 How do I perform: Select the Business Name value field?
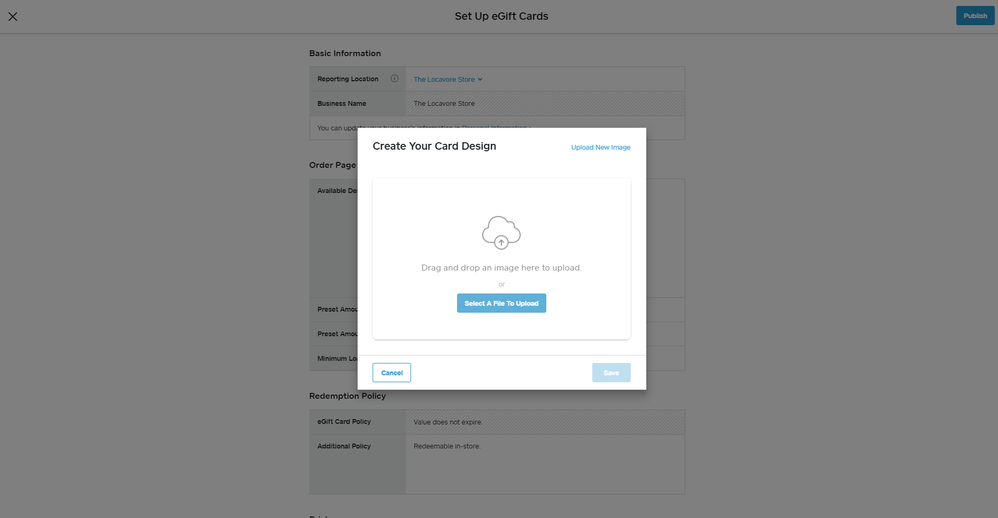pyautogui.click(x=444, y=103)
